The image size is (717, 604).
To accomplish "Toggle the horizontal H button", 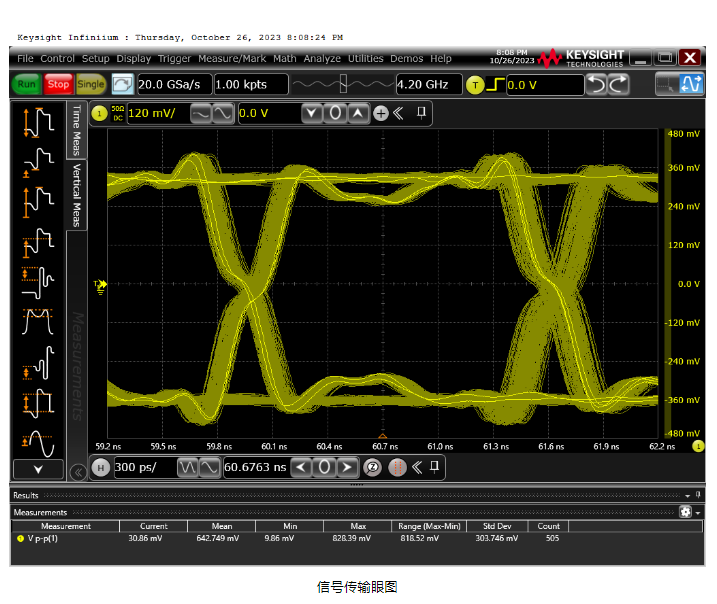I will pyautogui.click(x=100, y=467).
